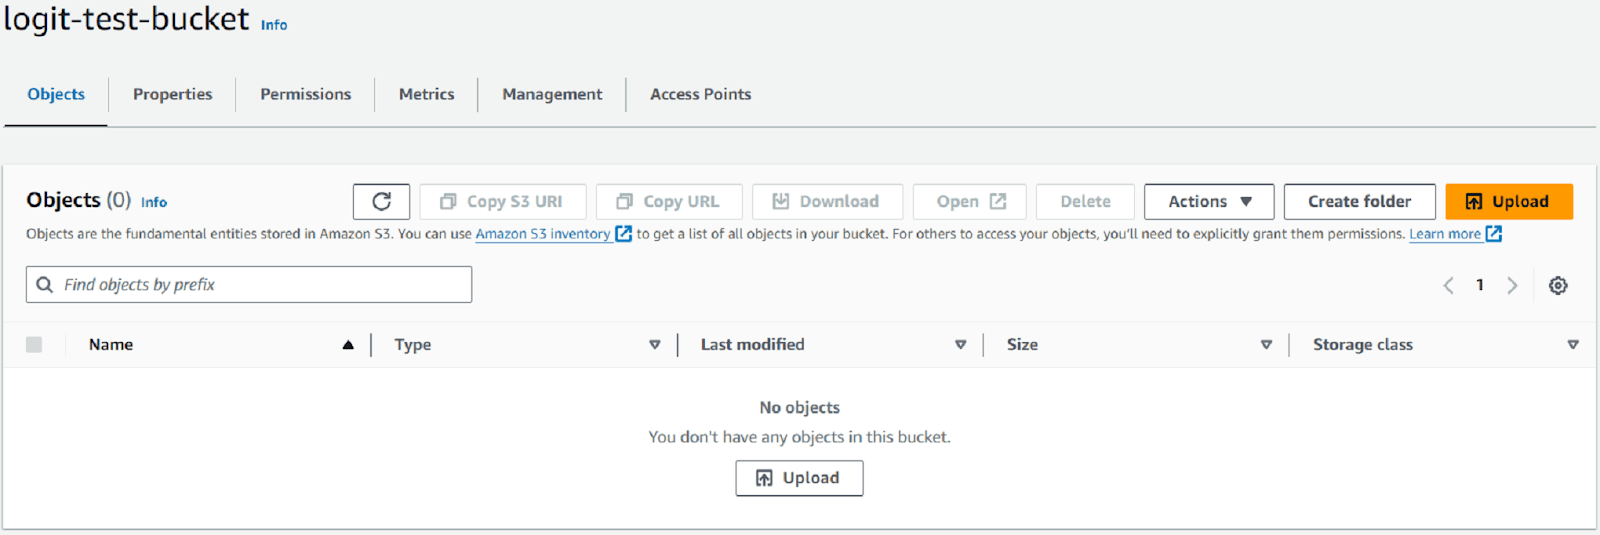Go to the previous page arrow

(x=1448, y=285)
